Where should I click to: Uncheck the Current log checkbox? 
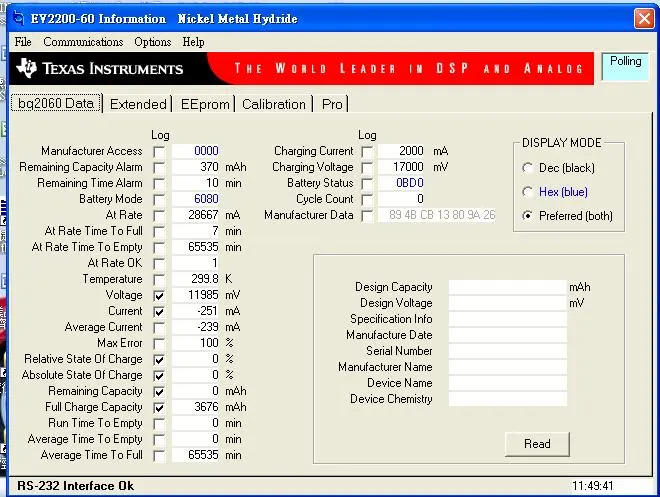point(159,311)
